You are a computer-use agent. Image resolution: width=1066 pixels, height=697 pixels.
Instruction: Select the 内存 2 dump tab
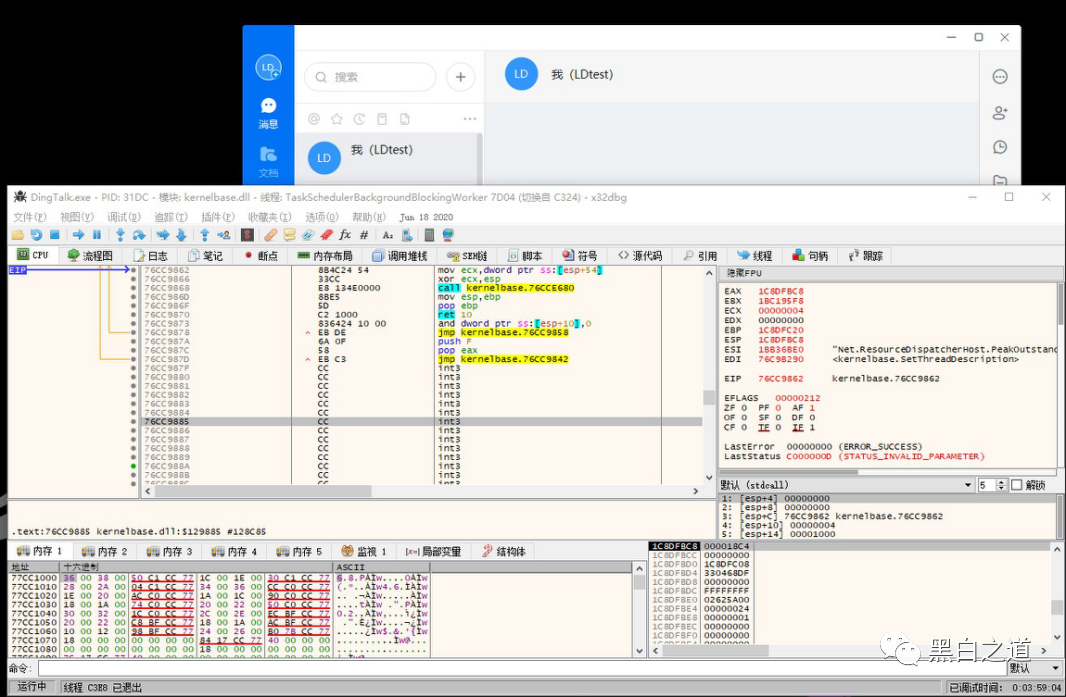coord(105,551)
